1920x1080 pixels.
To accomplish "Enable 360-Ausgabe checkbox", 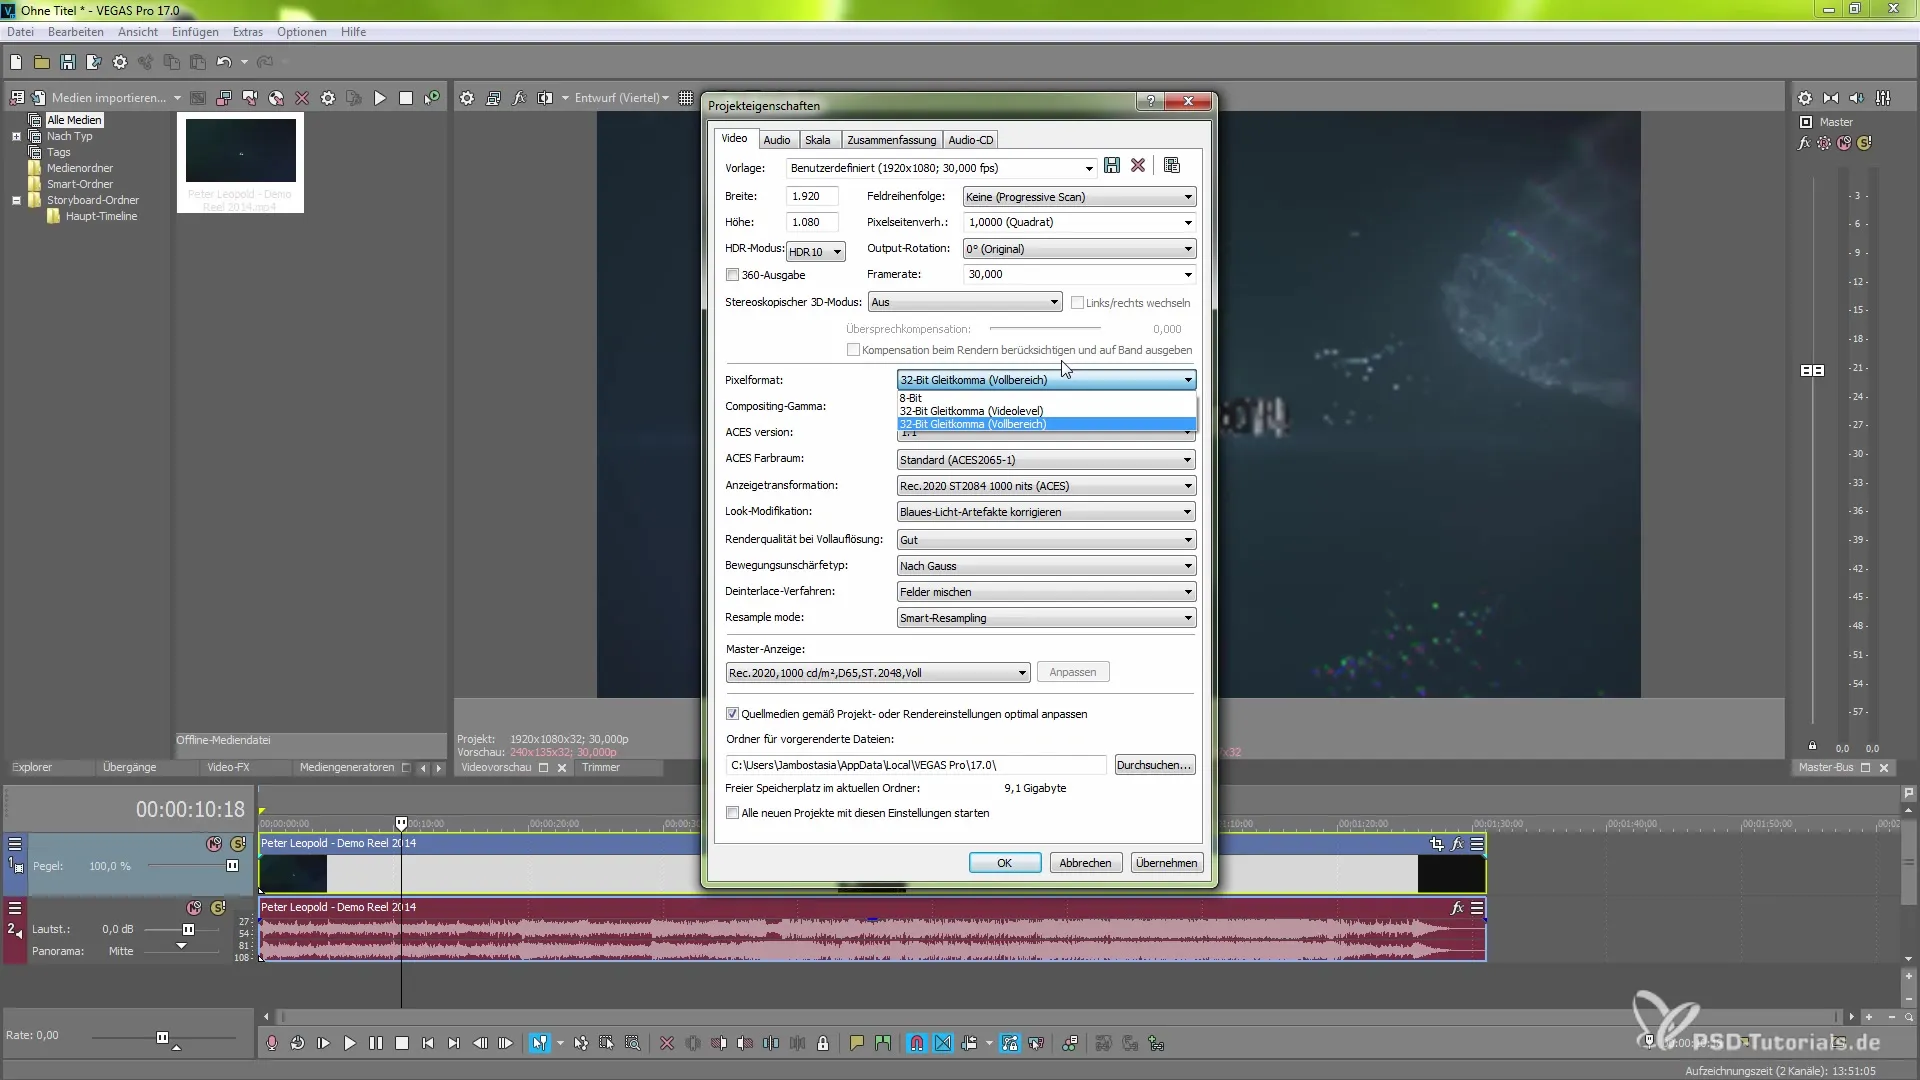I will (x=732, y=275).
